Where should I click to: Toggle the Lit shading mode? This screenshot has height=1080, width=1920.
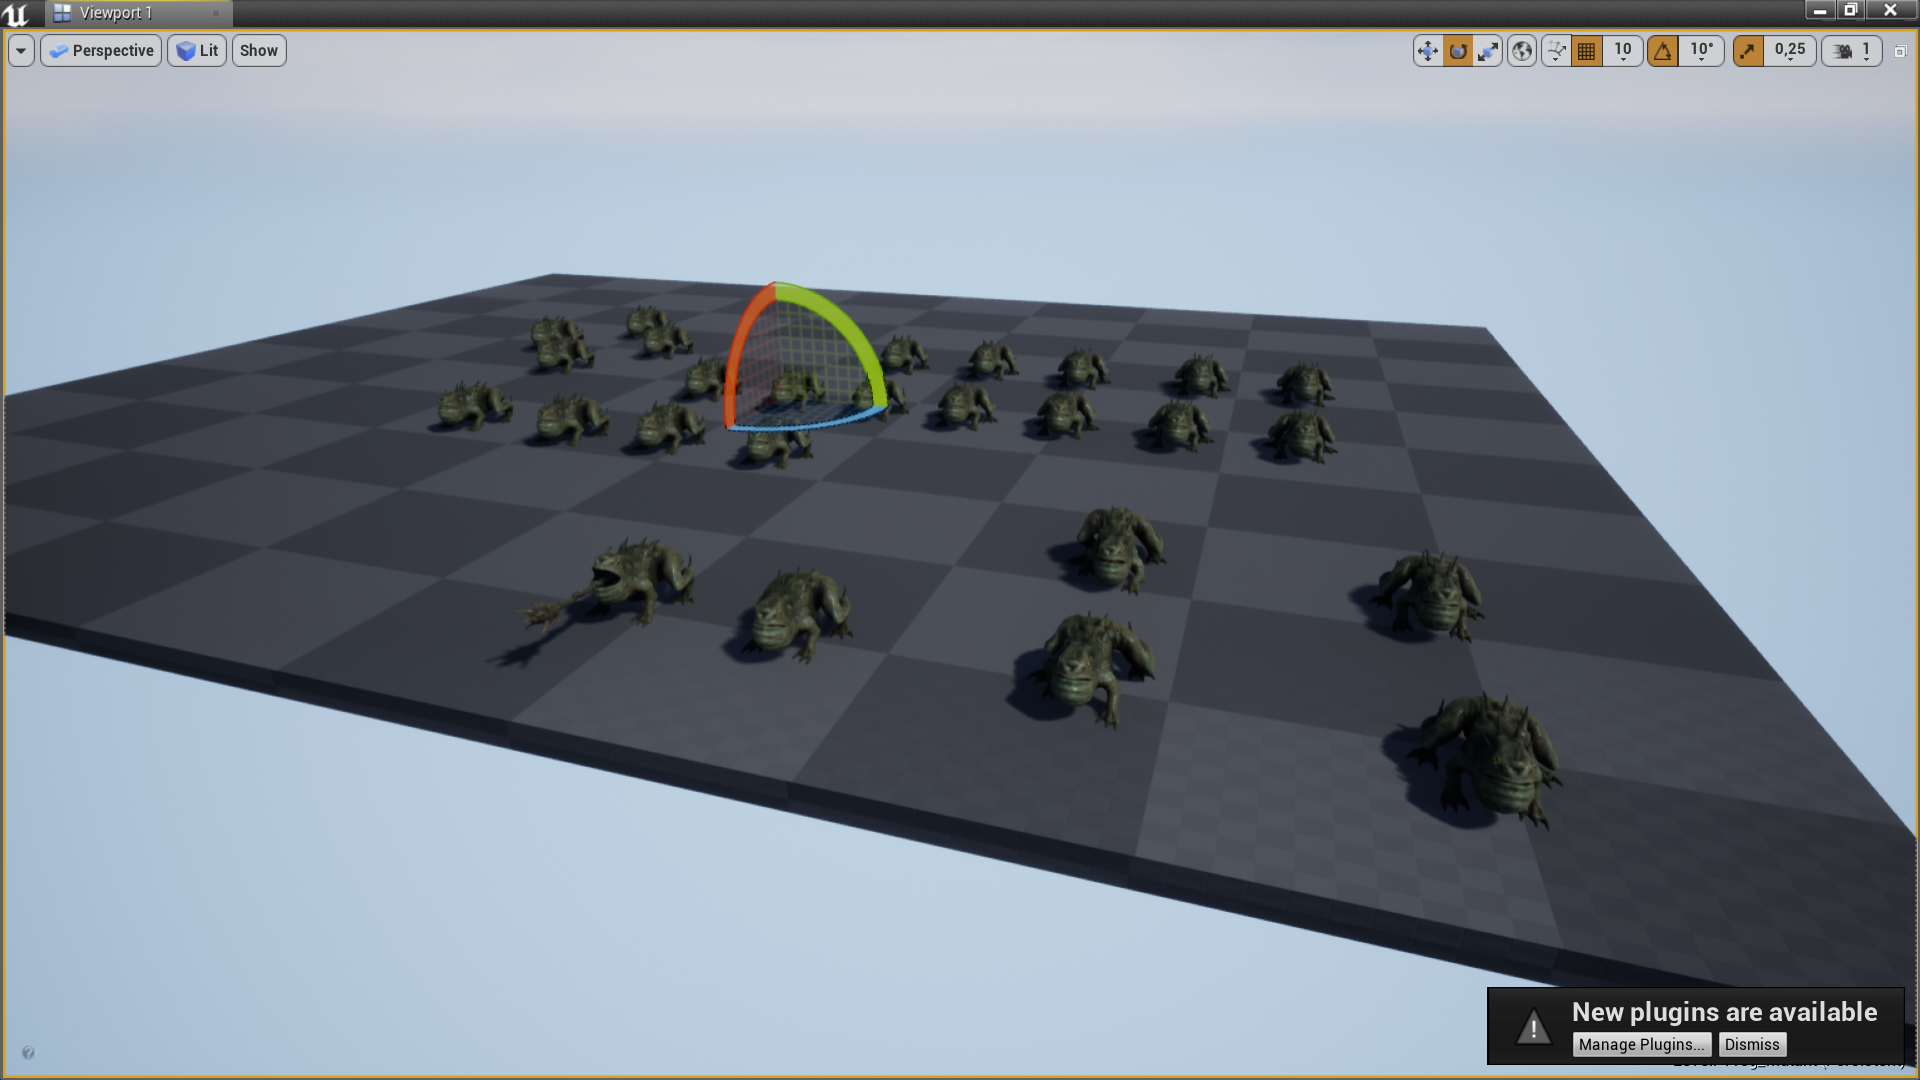coord(196,50)
